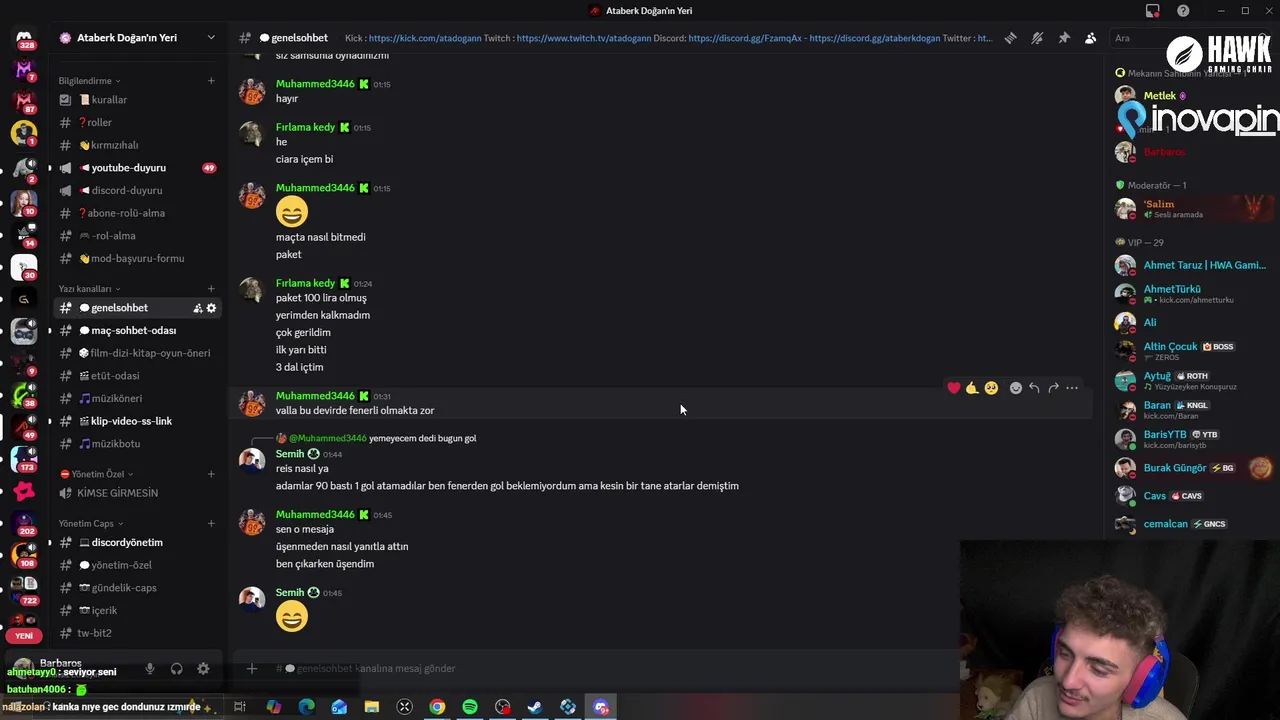Jump to replied message from @Muhammed3446
This screenshot has height=720, width=1280.
coord(382,438)
